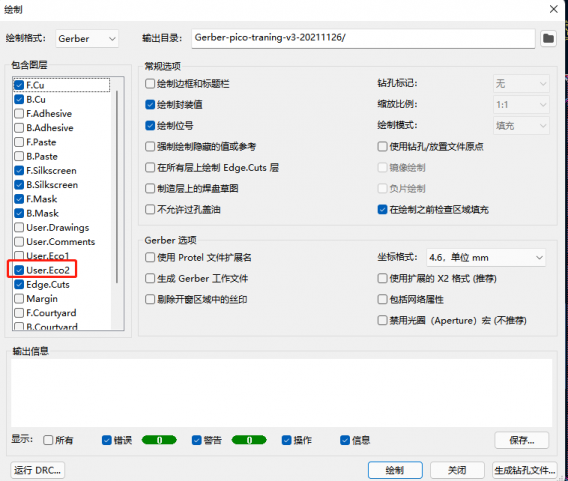Toggle the Edge.Cuts layer checkbox
568x481 pixels.
(x=19, y=284)
